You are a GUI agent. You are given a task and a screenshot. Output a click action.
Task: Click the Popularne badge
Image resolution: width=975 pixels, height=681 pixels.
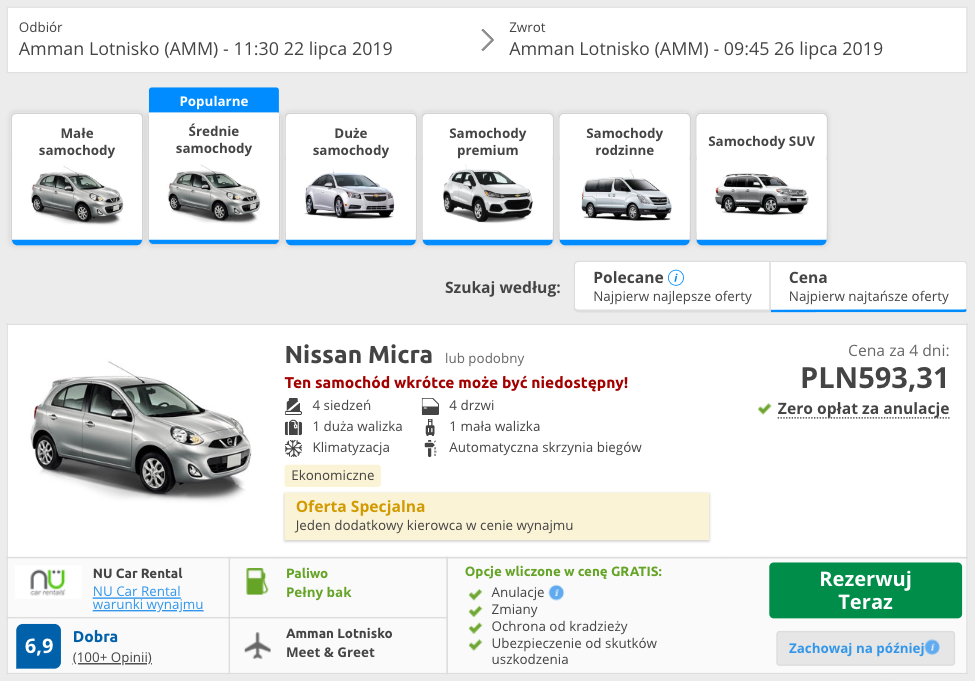pos(214,101)
